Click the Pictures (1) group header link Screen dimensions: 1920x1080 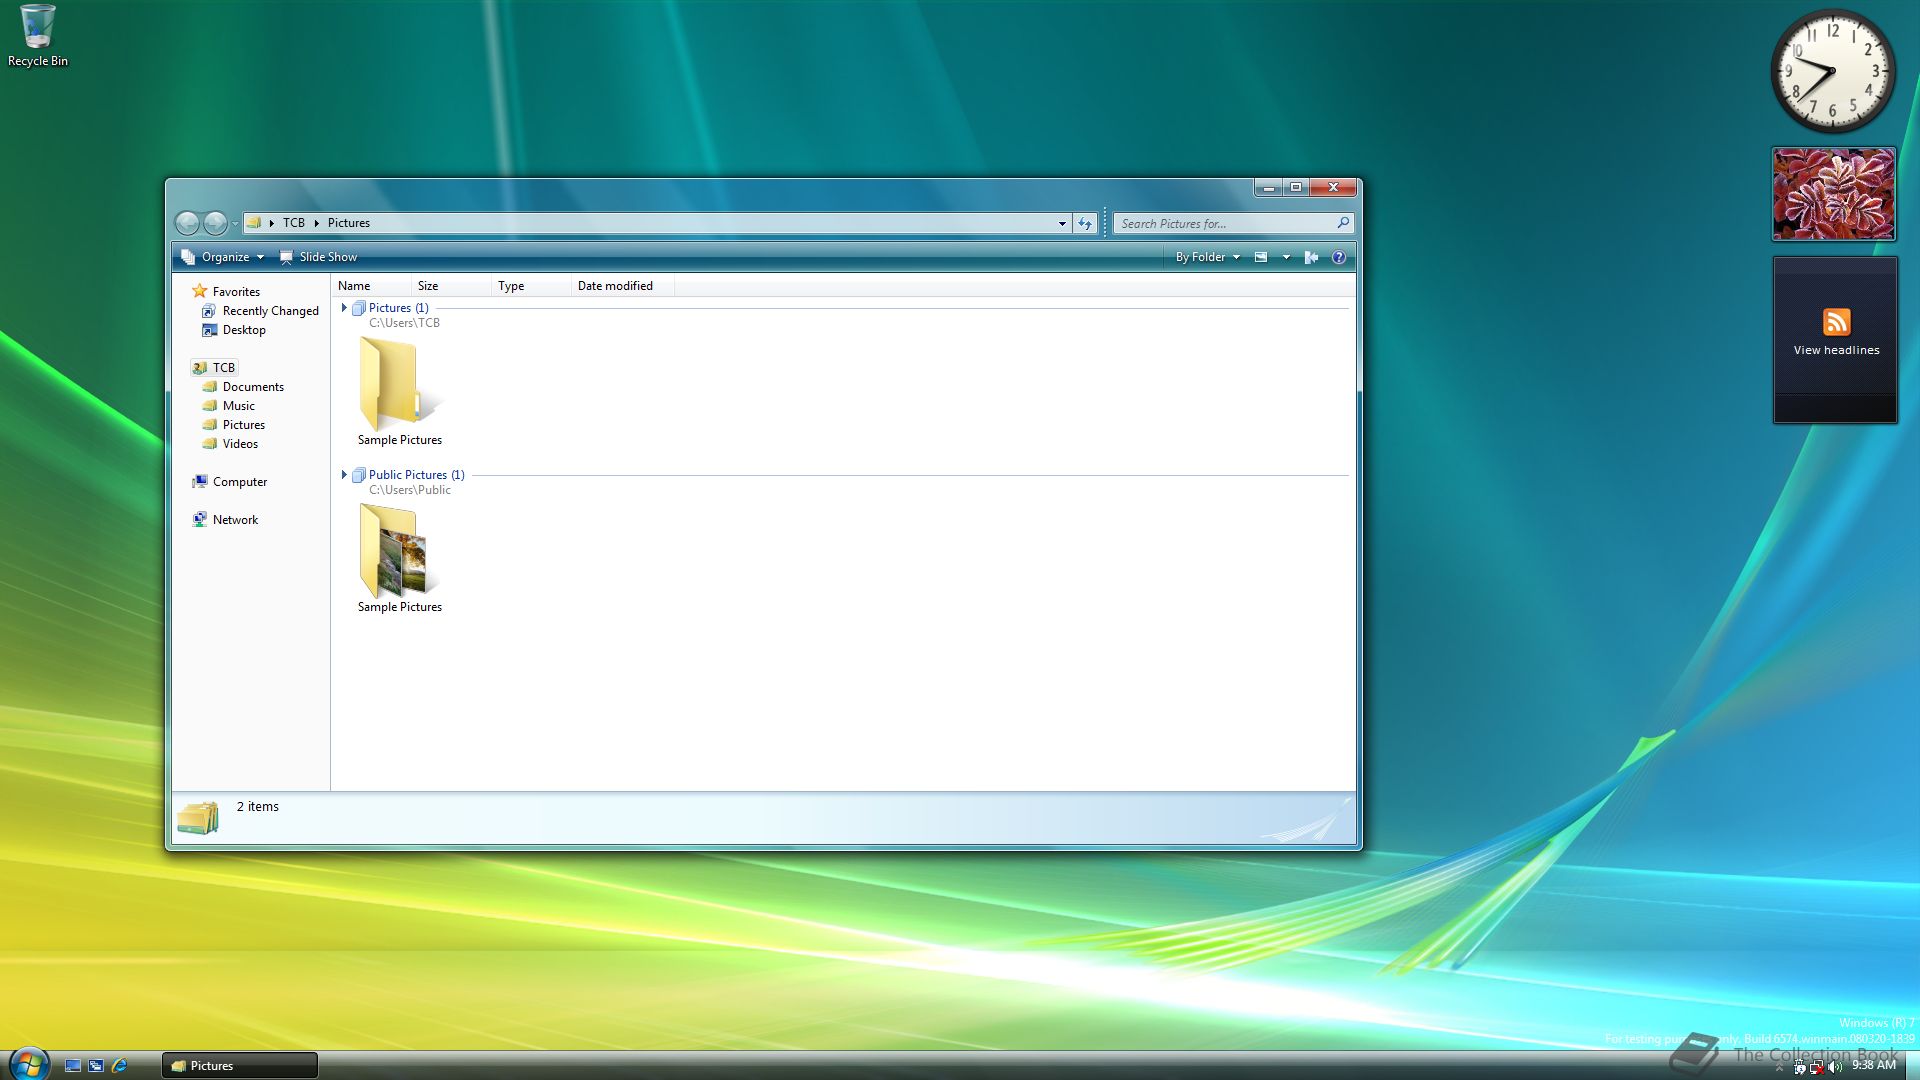click(398, 308)
